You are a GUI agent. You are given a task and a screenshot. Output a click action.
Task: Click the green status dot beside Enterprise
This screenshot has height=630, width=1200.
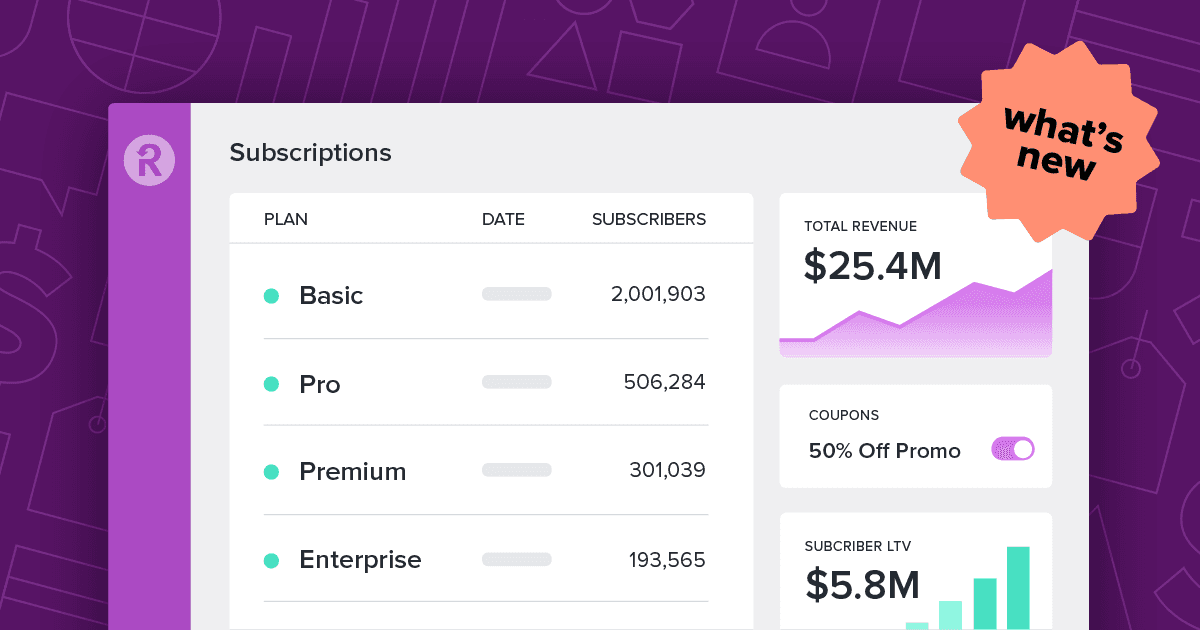(x=271, y=560)
